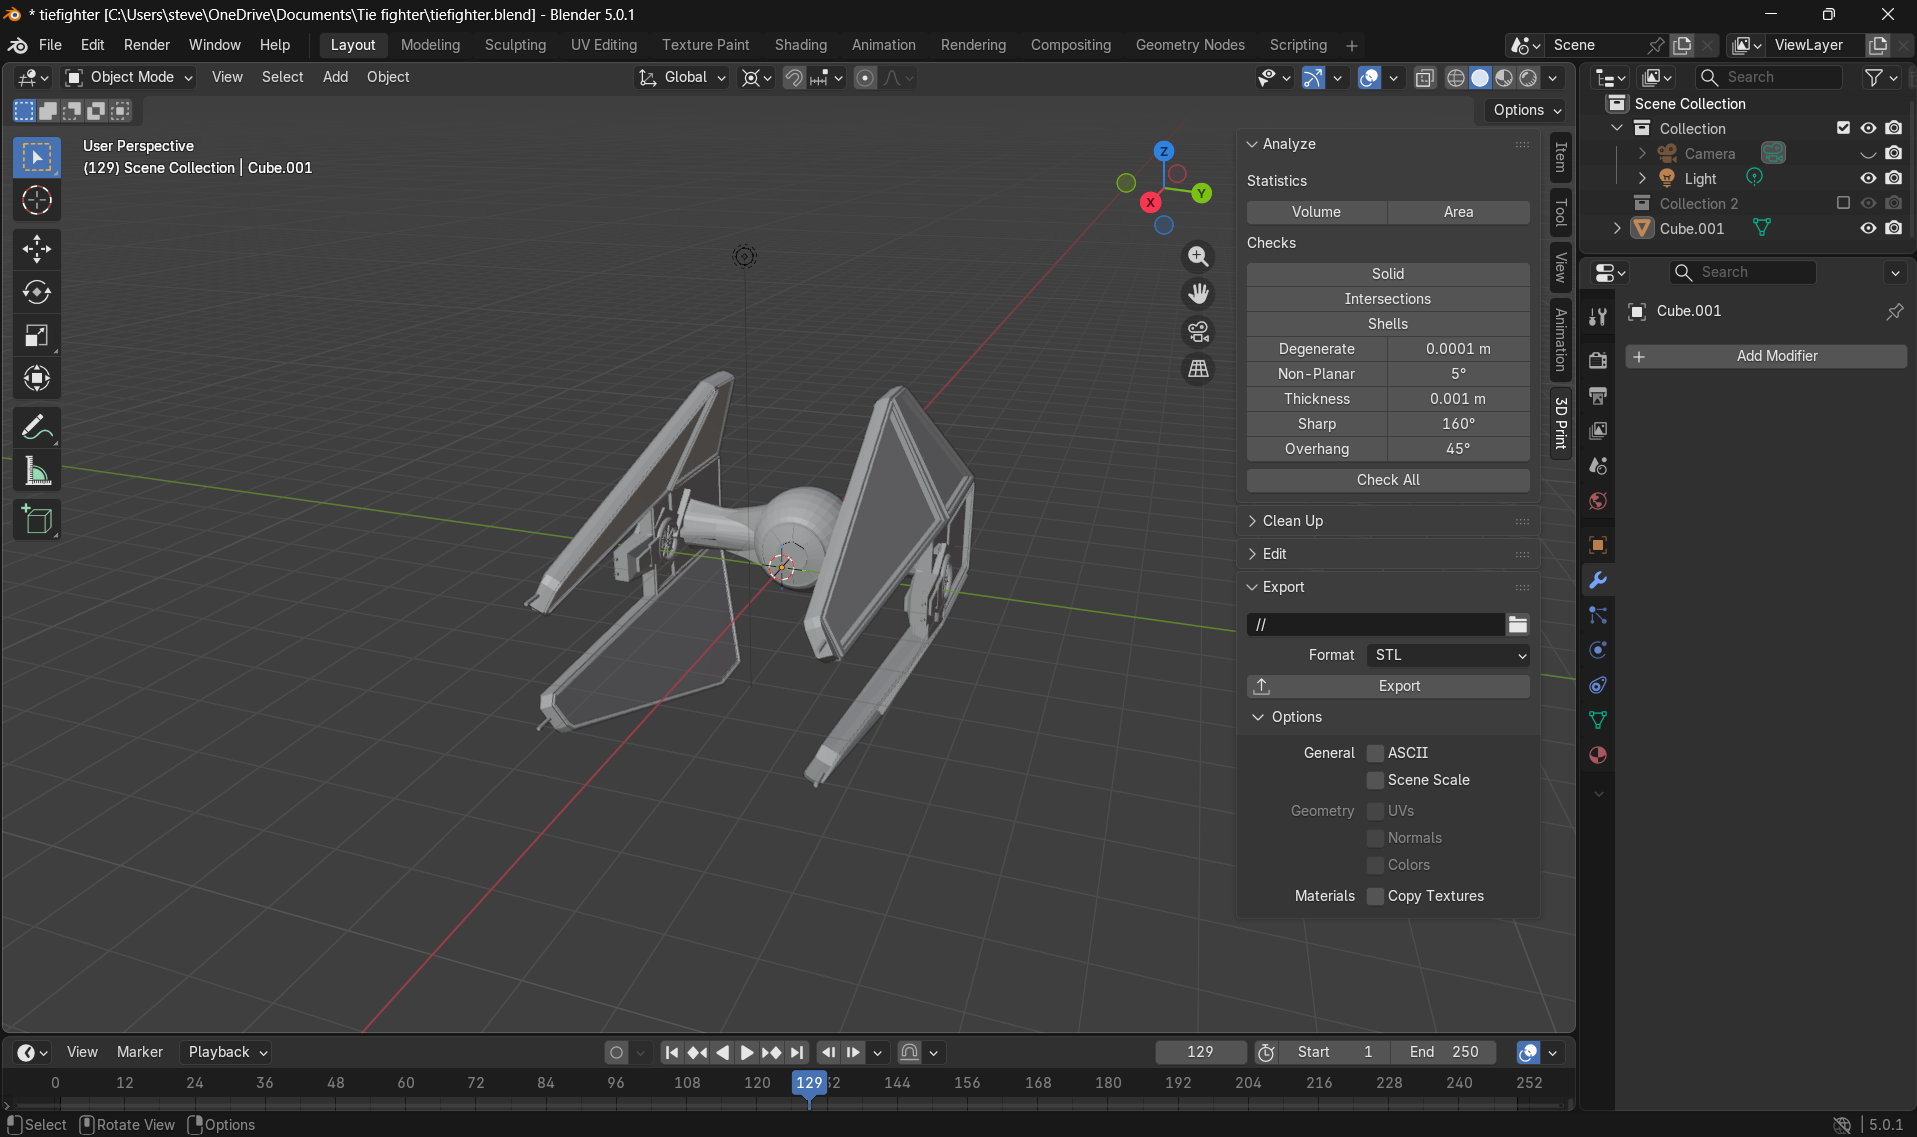Activate the Transform tool
This screenshot has height=1137, width=1917.
[x=37, y=378]
